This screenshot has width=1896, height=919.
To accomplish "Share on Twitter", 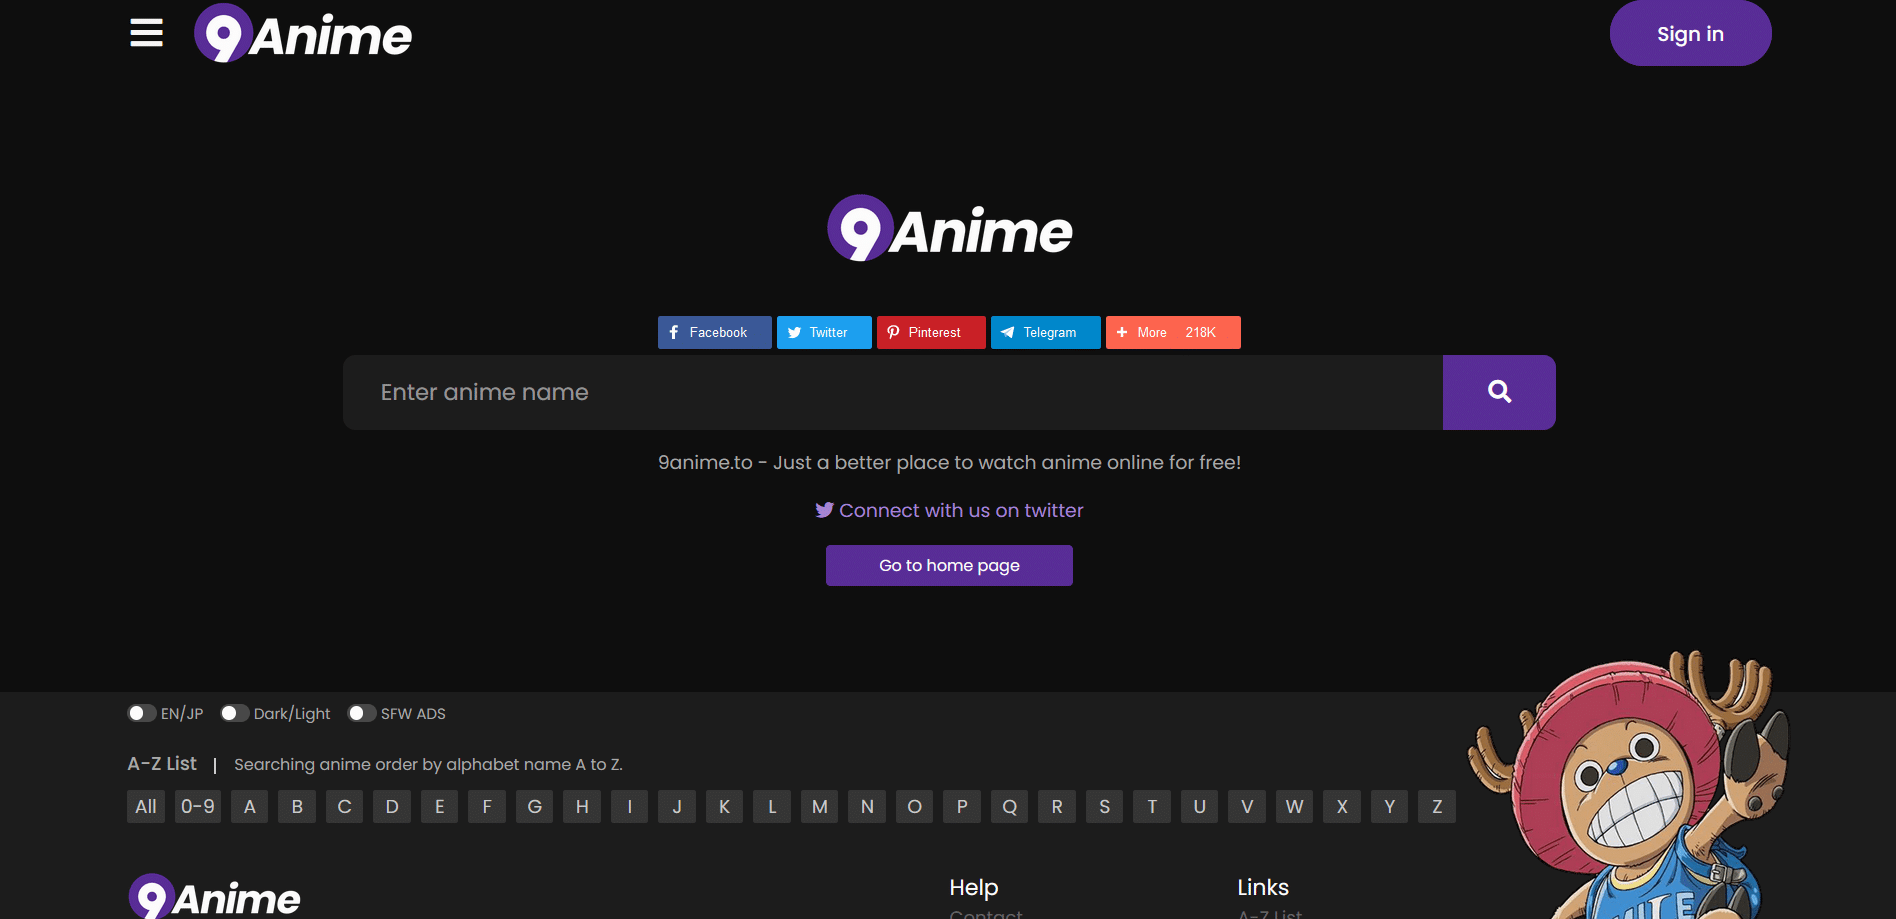I will point(824,332).
